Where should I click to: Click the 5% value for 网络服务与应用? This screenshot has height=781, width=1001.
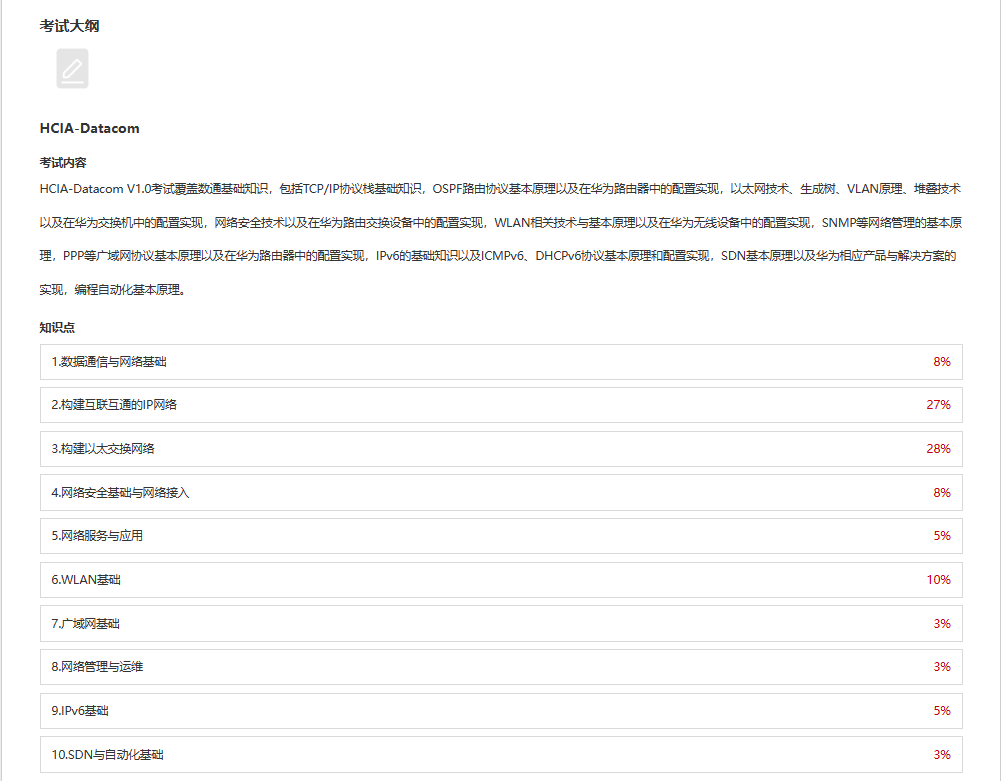pyautogui.click(x=942, y=536)
